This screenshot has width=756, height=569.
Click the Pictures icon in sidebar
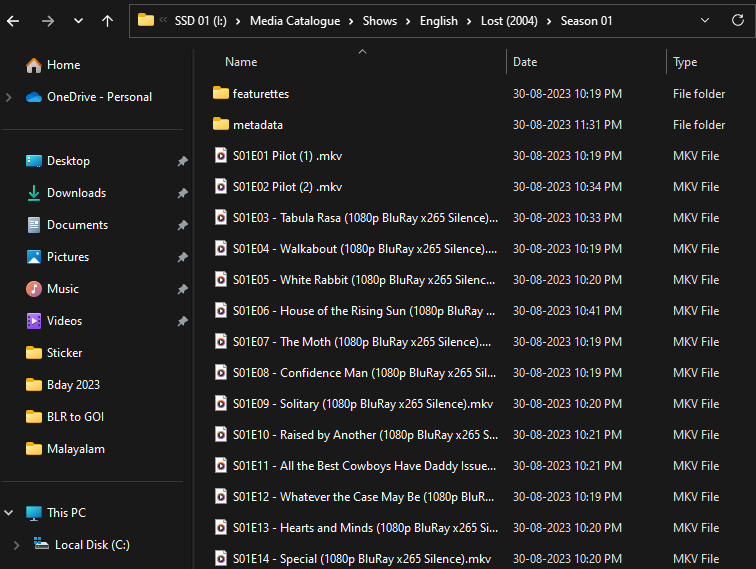34,257
